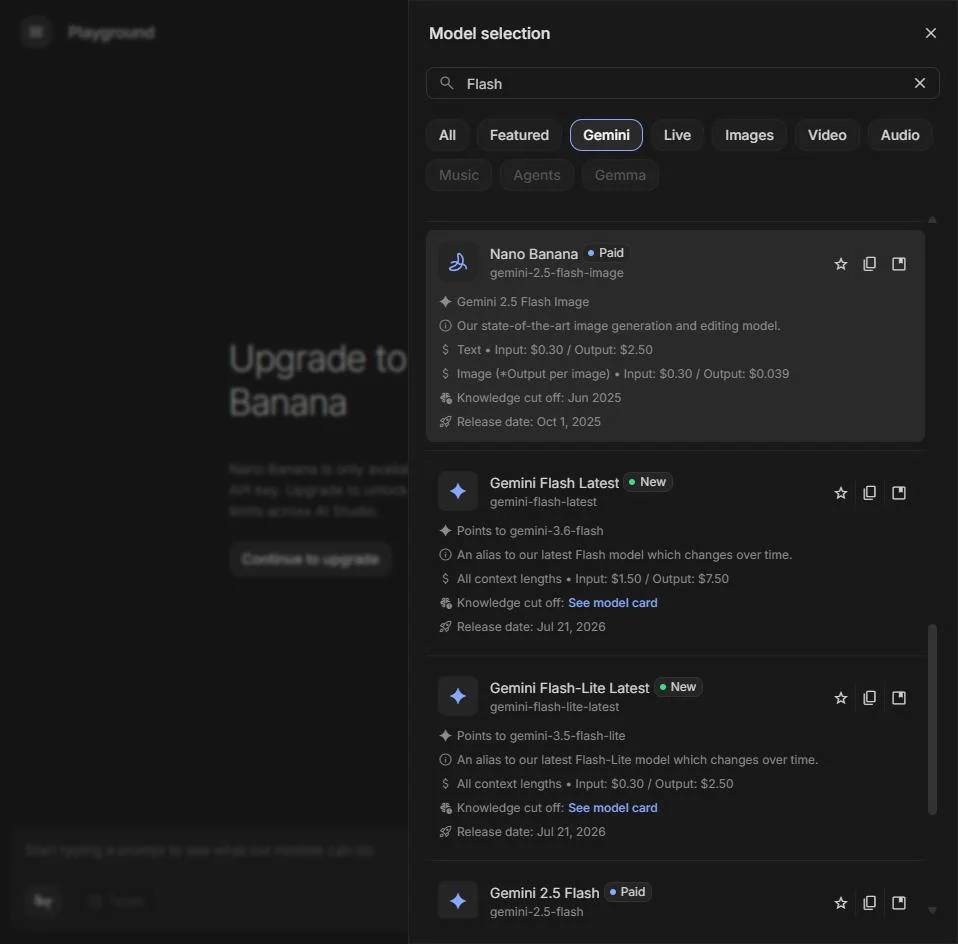
Task: Select the Images filter chip
Action: 749,135
